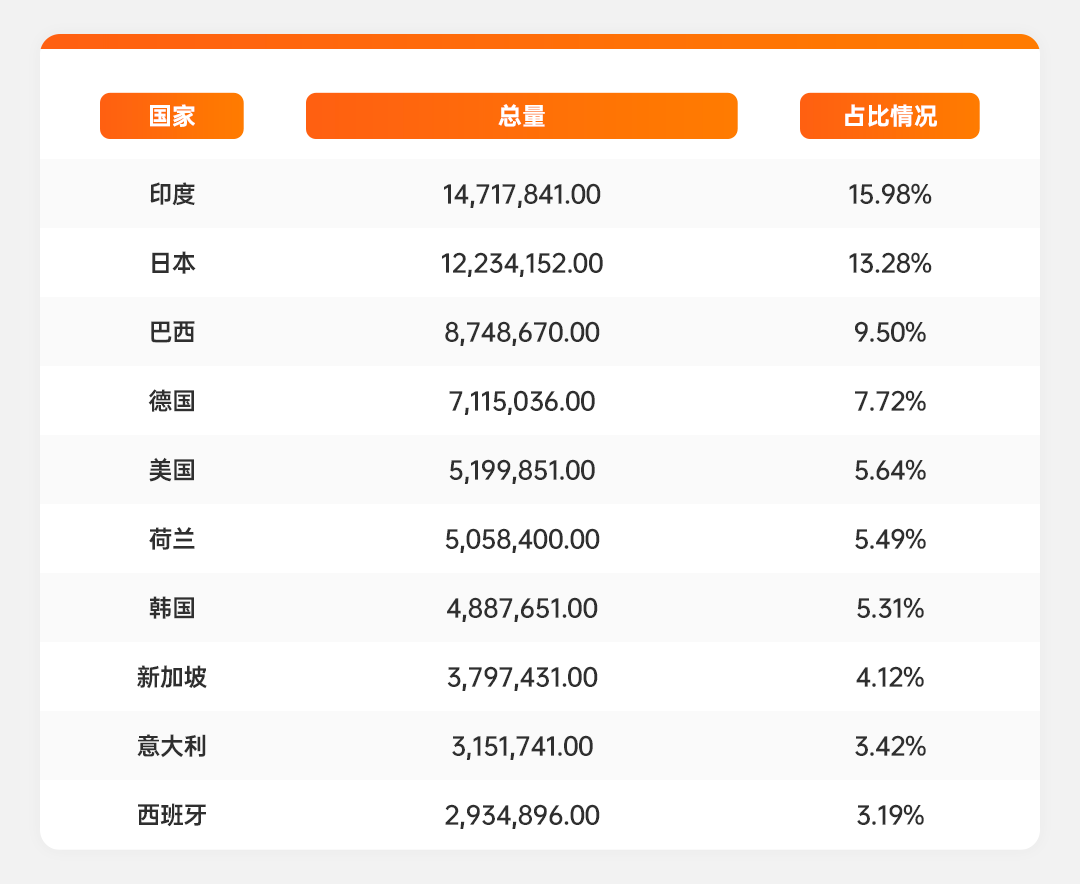Screen dimensions: 1080x884
Task: Click the 国家 column header
Action: point(172,116)
